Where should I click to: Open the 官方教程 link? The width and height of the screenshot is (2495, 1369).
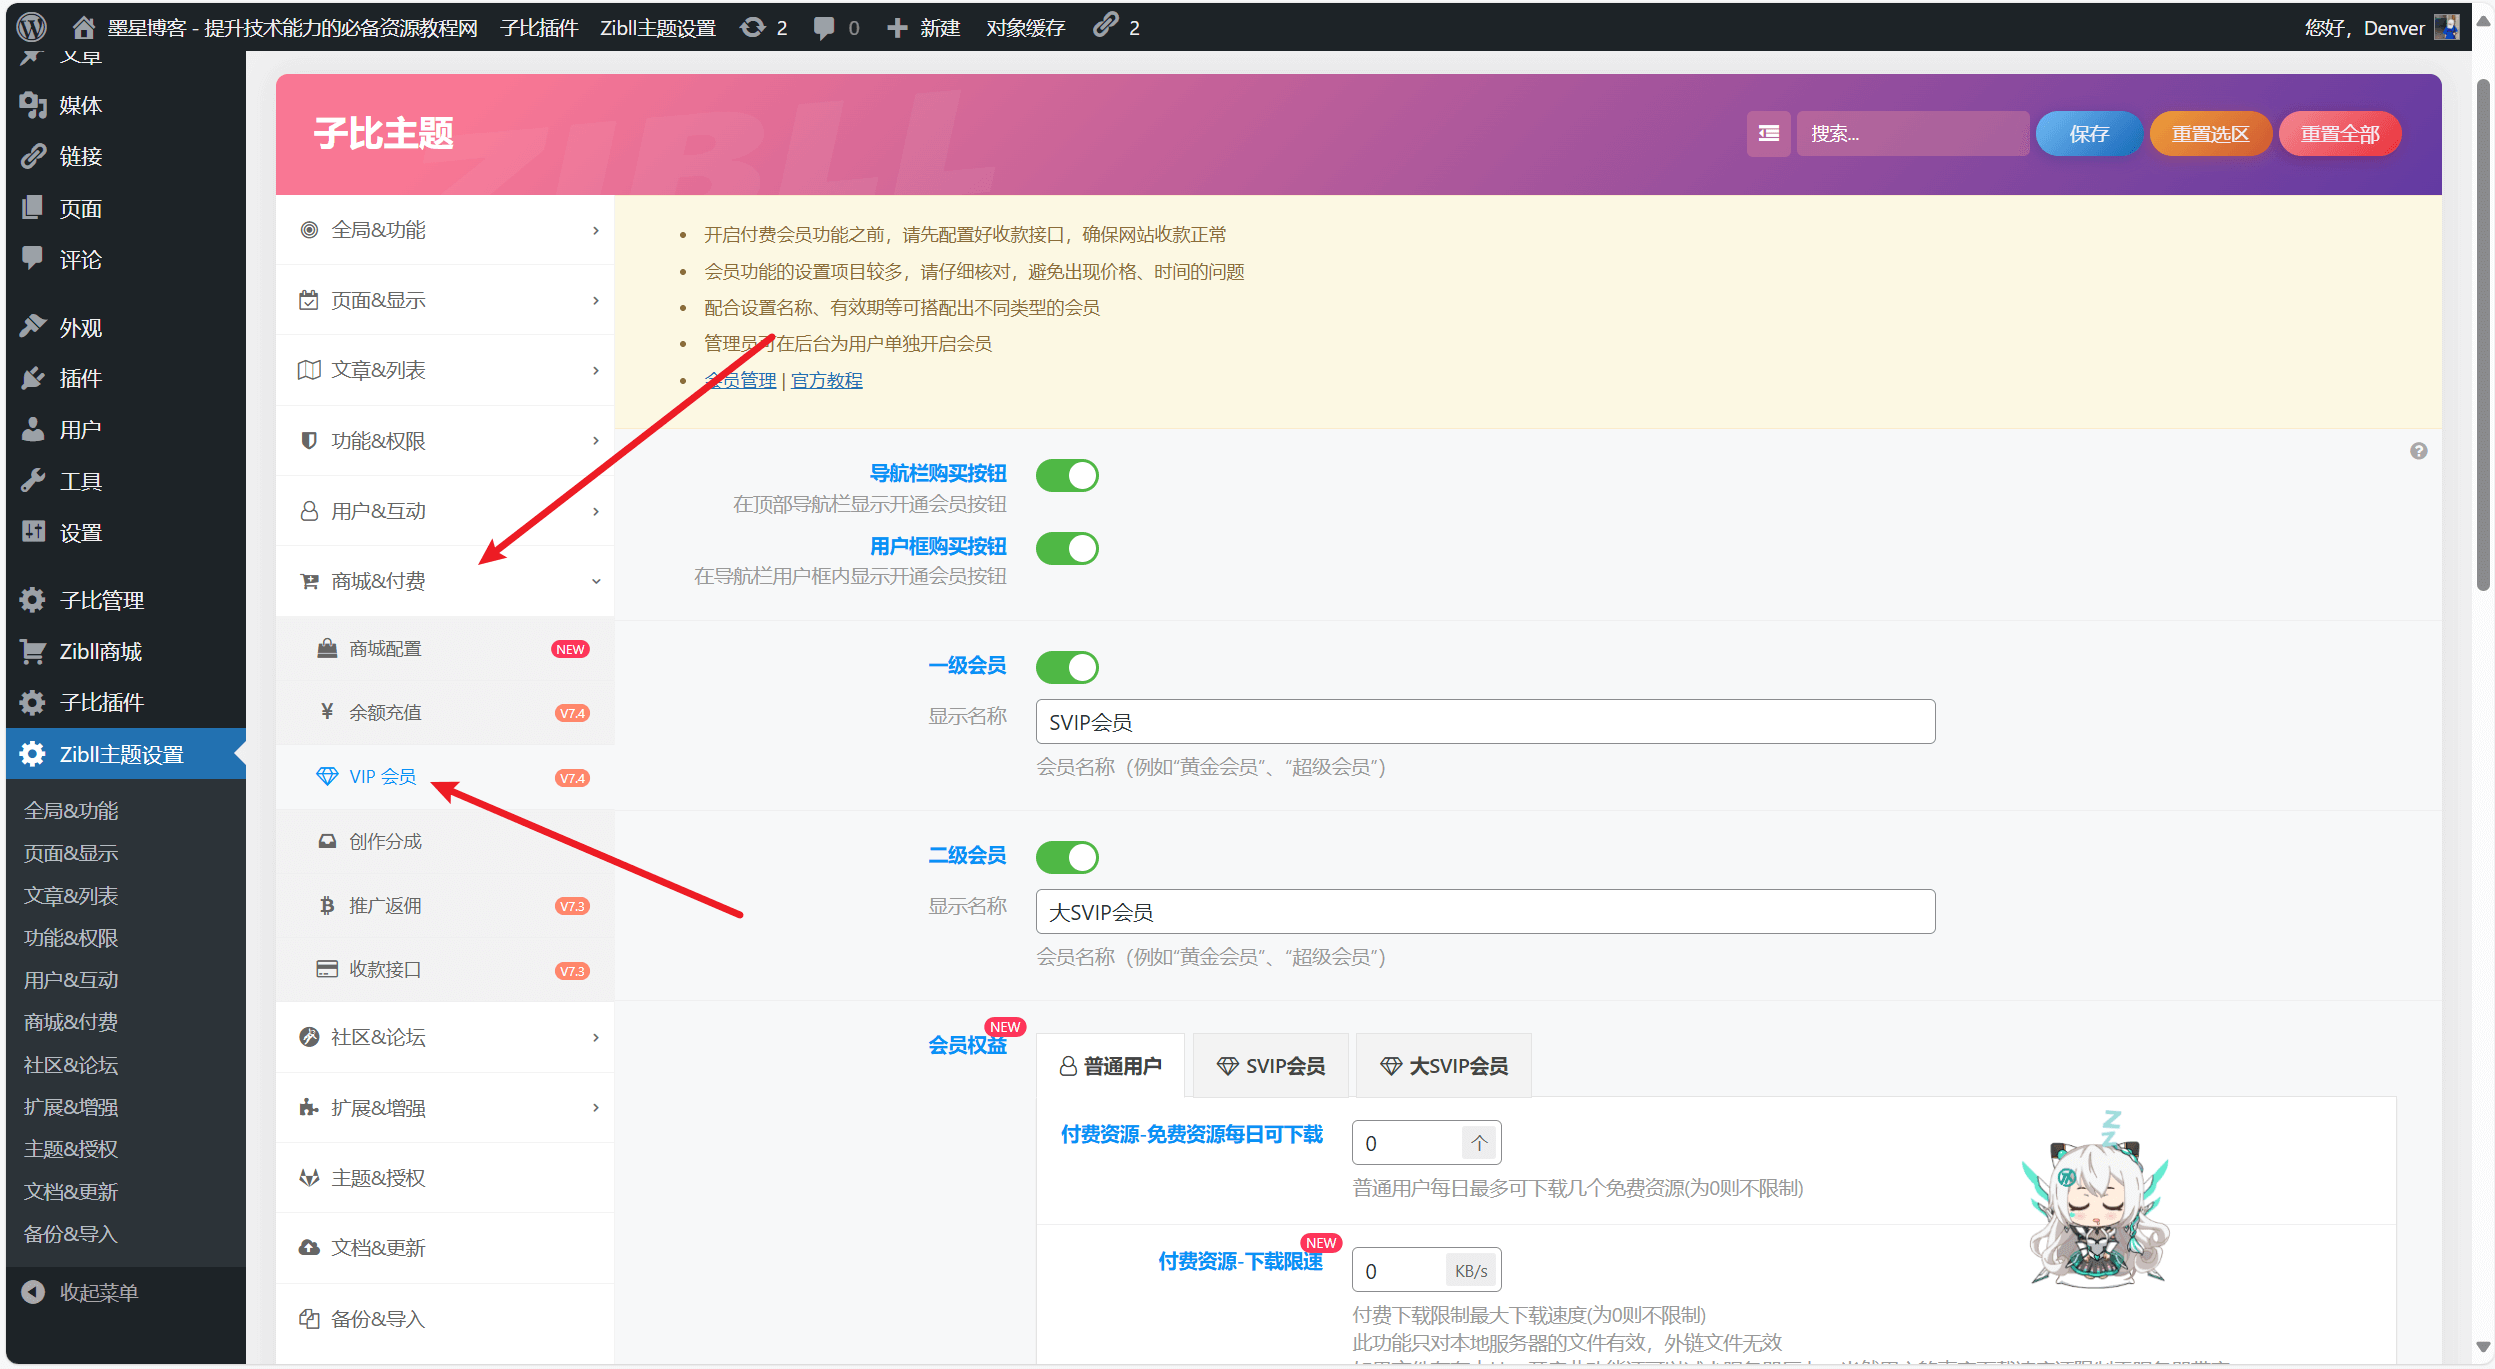click(827, 380)
